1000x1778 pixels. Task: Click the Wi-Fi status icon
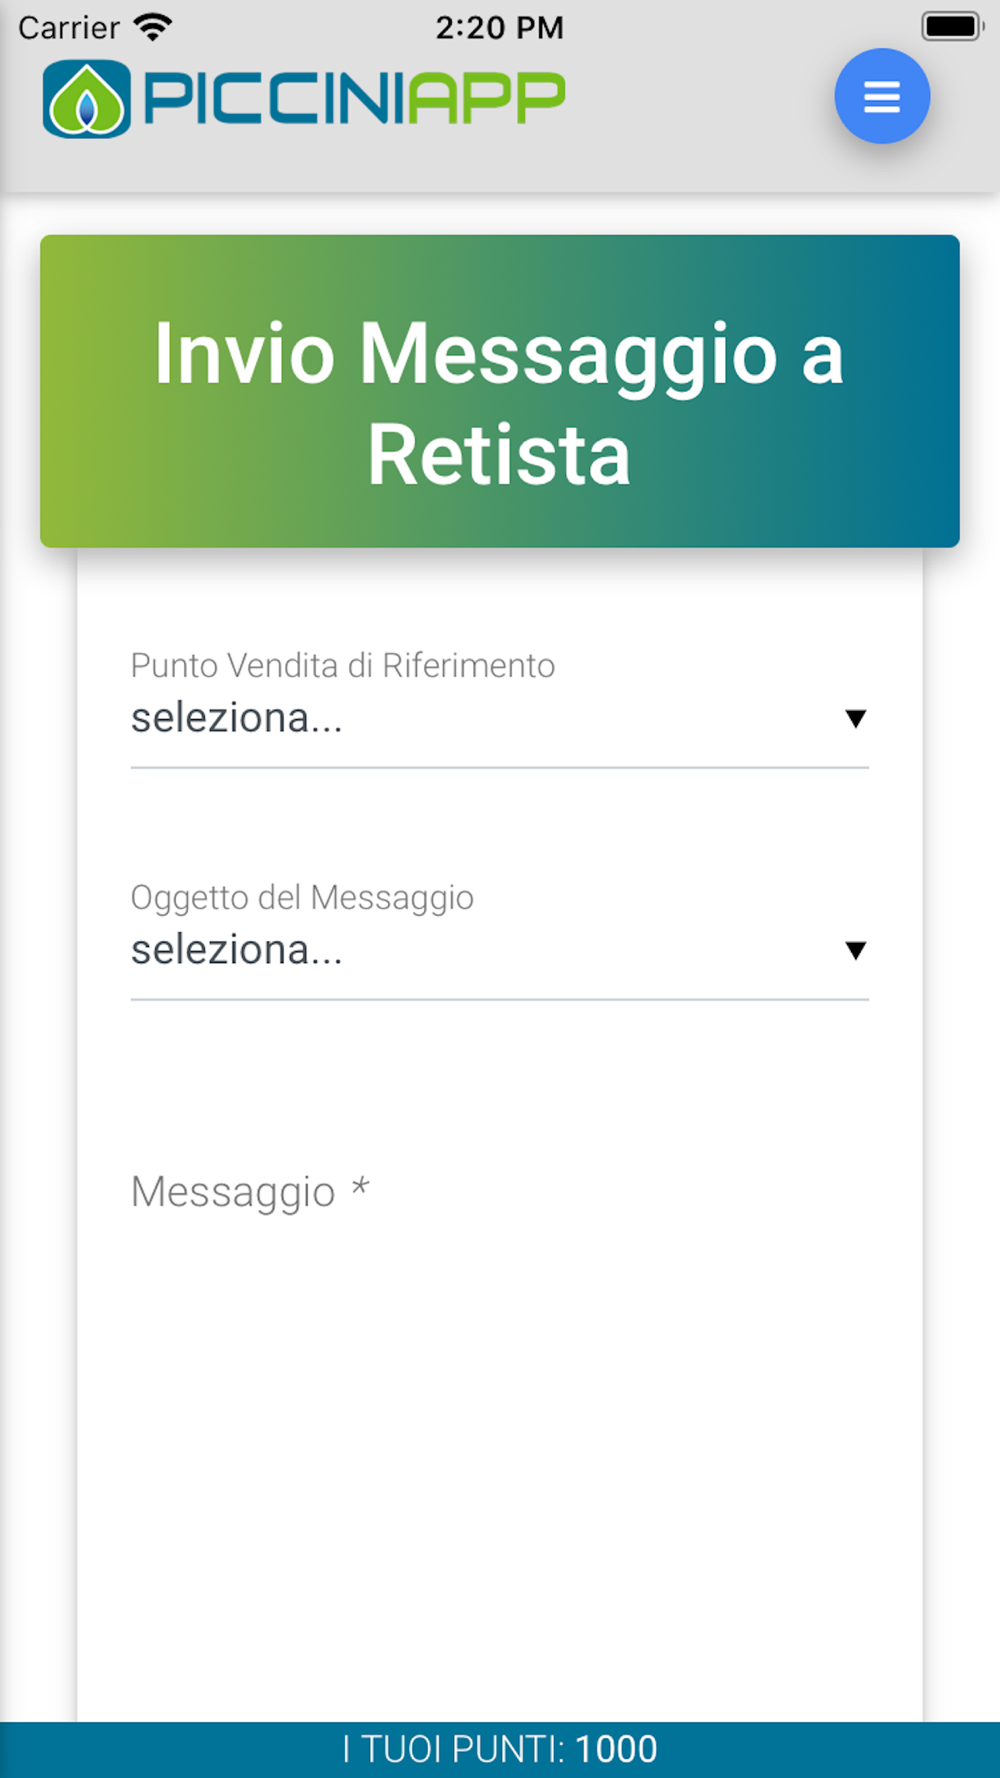point(153,27)
